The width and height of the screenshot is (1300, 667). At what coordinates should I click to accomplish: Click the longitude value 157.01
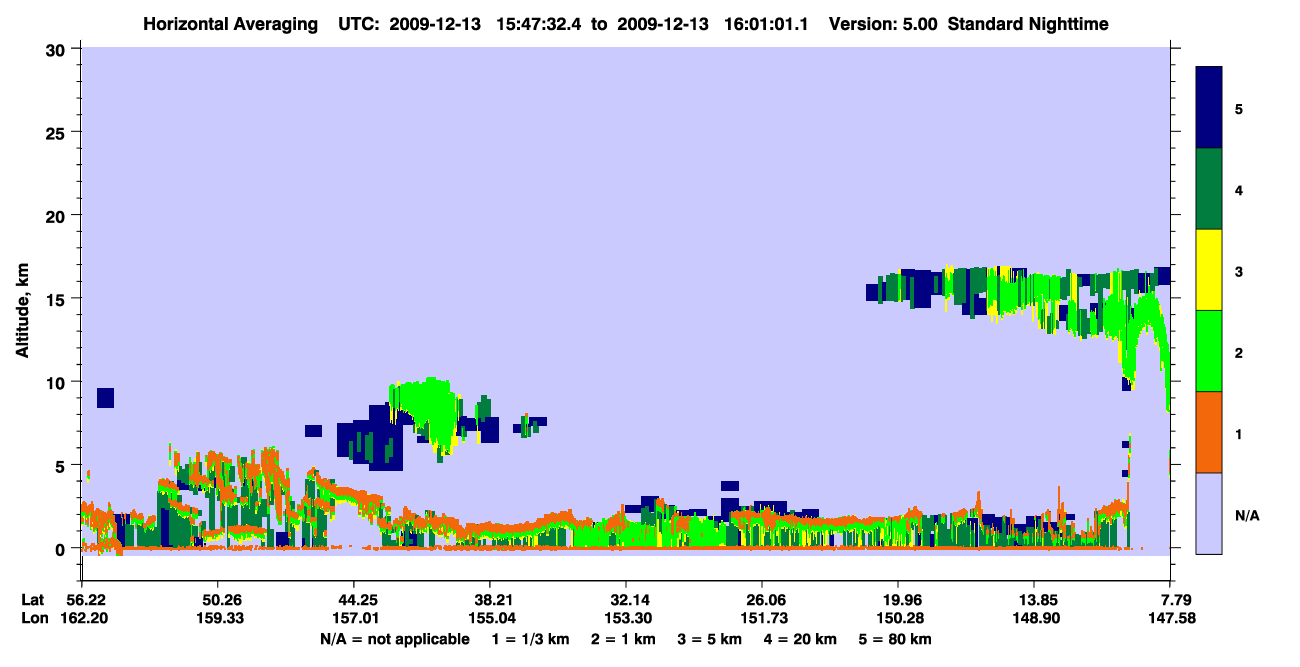354,618
